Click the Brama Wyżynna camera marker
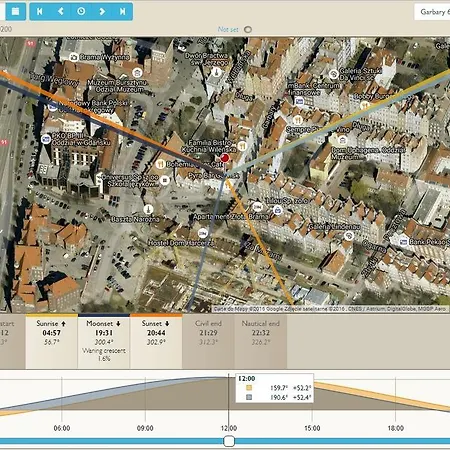The height and width of the screenshot is (450, 450). 73,57
